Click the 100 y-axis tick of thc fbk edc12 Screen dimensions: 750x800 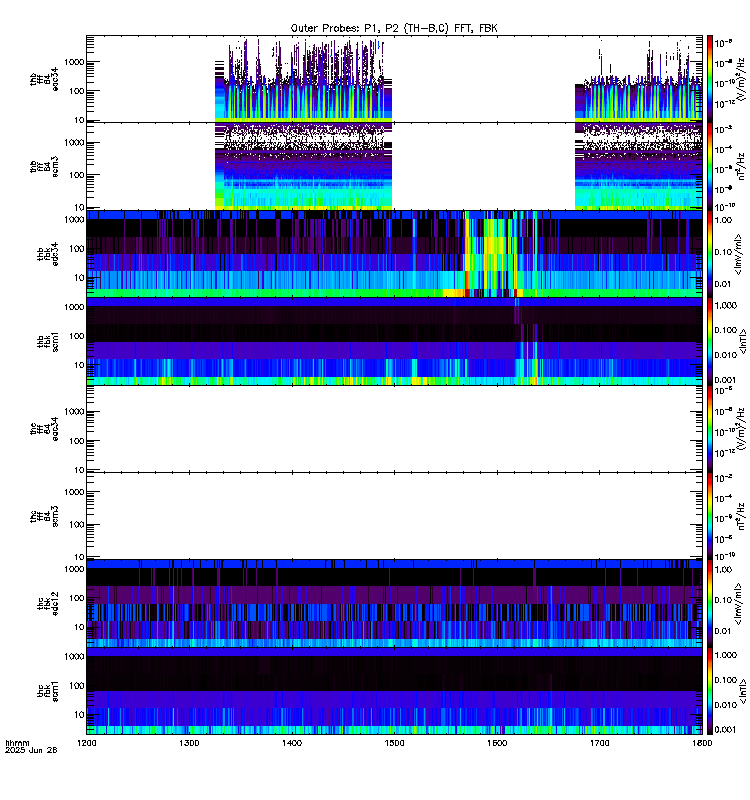pyautogui.click(x=77, y=598)
